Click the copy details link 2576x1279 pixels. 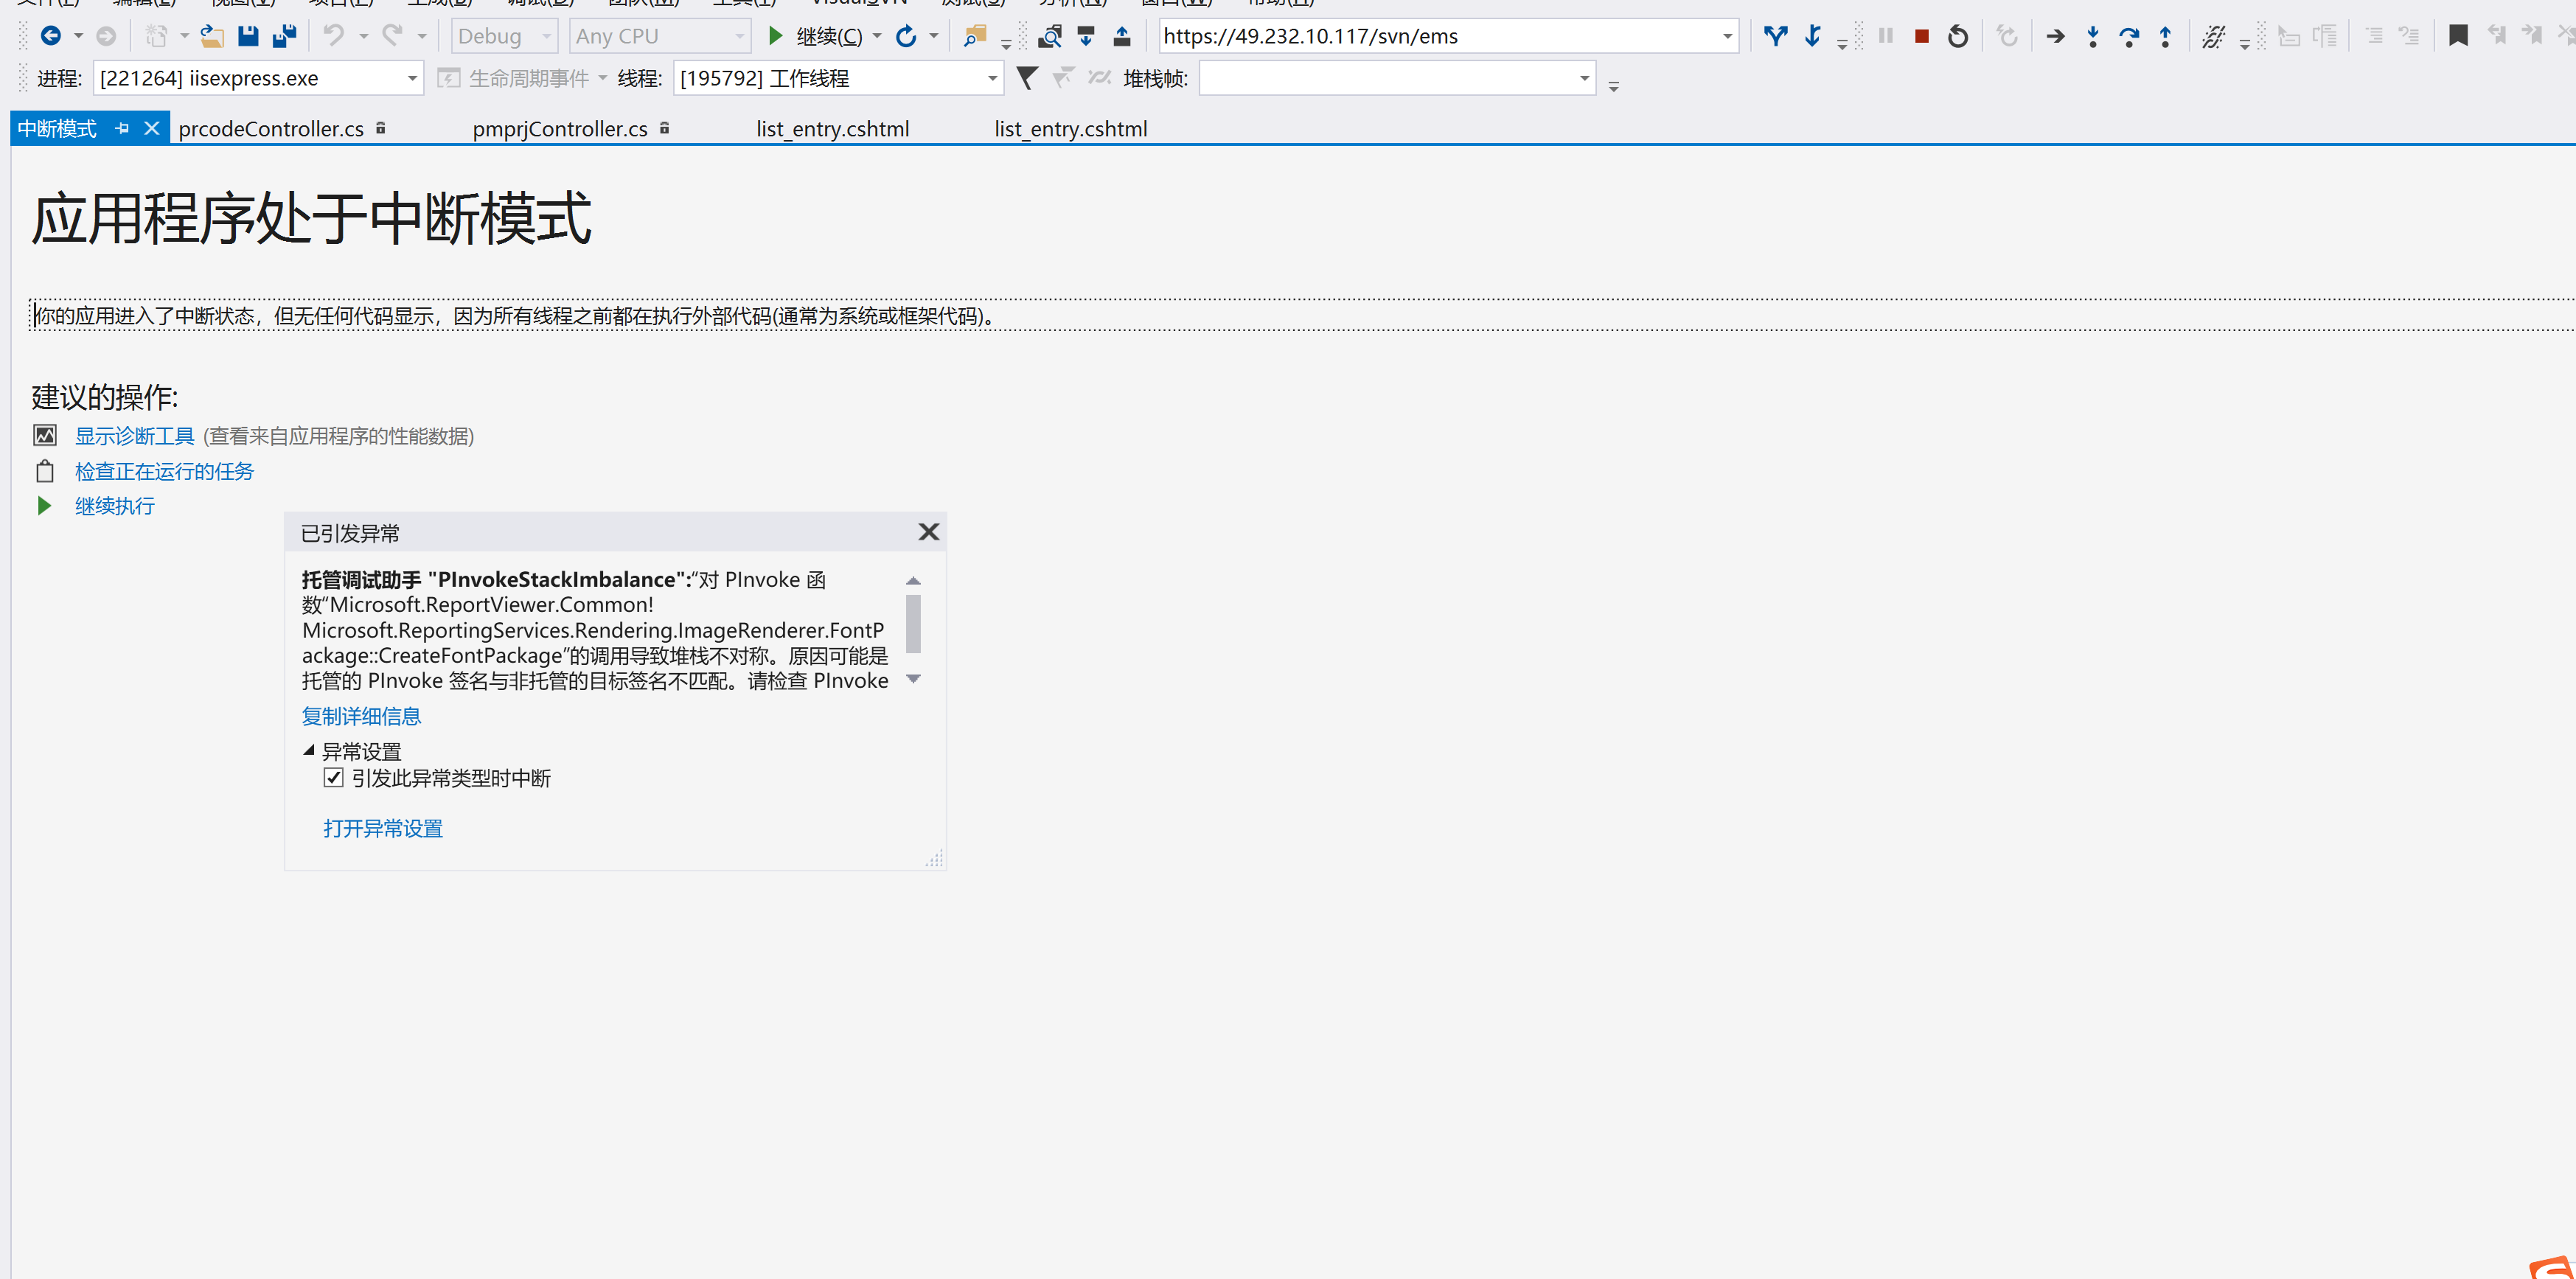pyautogui.click(x=361, y=716)
